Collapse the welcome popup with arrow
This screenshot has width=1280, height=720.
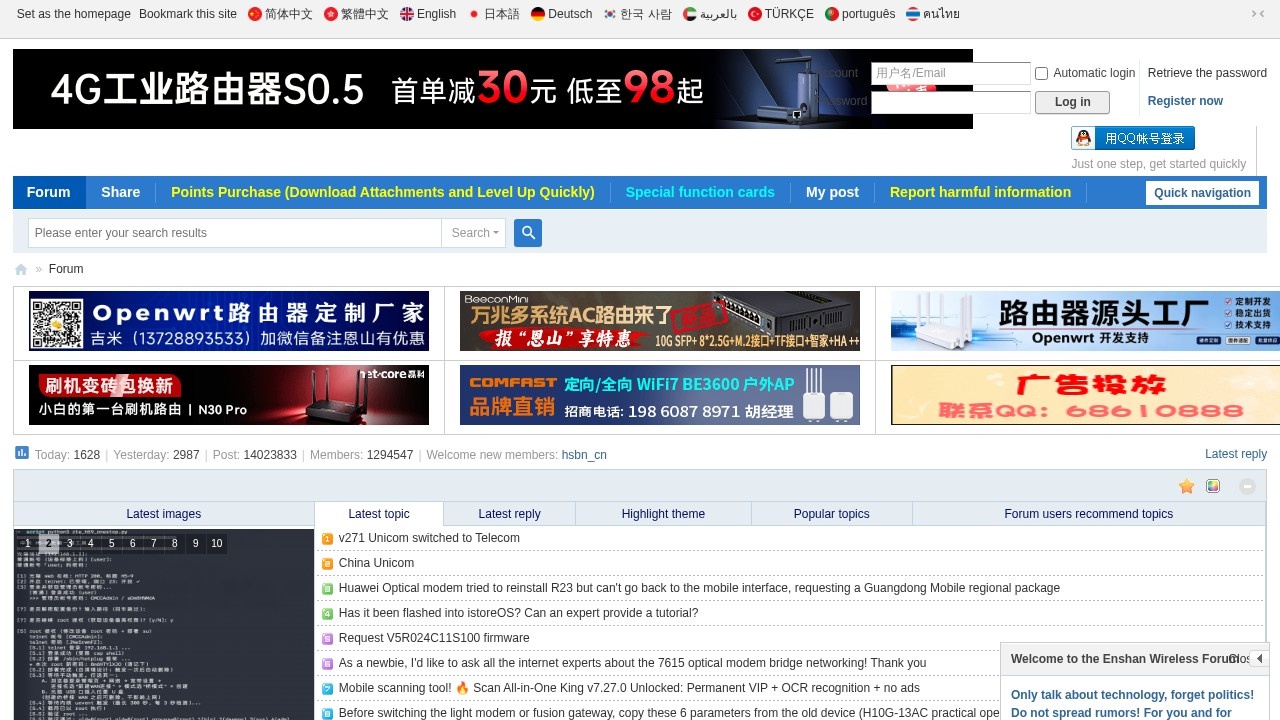point(1259,658)
